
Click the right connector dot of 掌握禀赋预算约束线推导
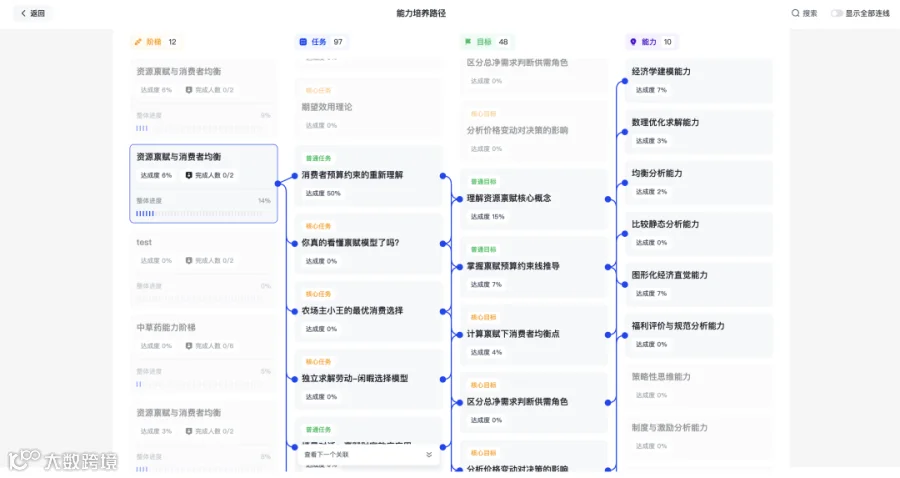click(x=608, y=267)
